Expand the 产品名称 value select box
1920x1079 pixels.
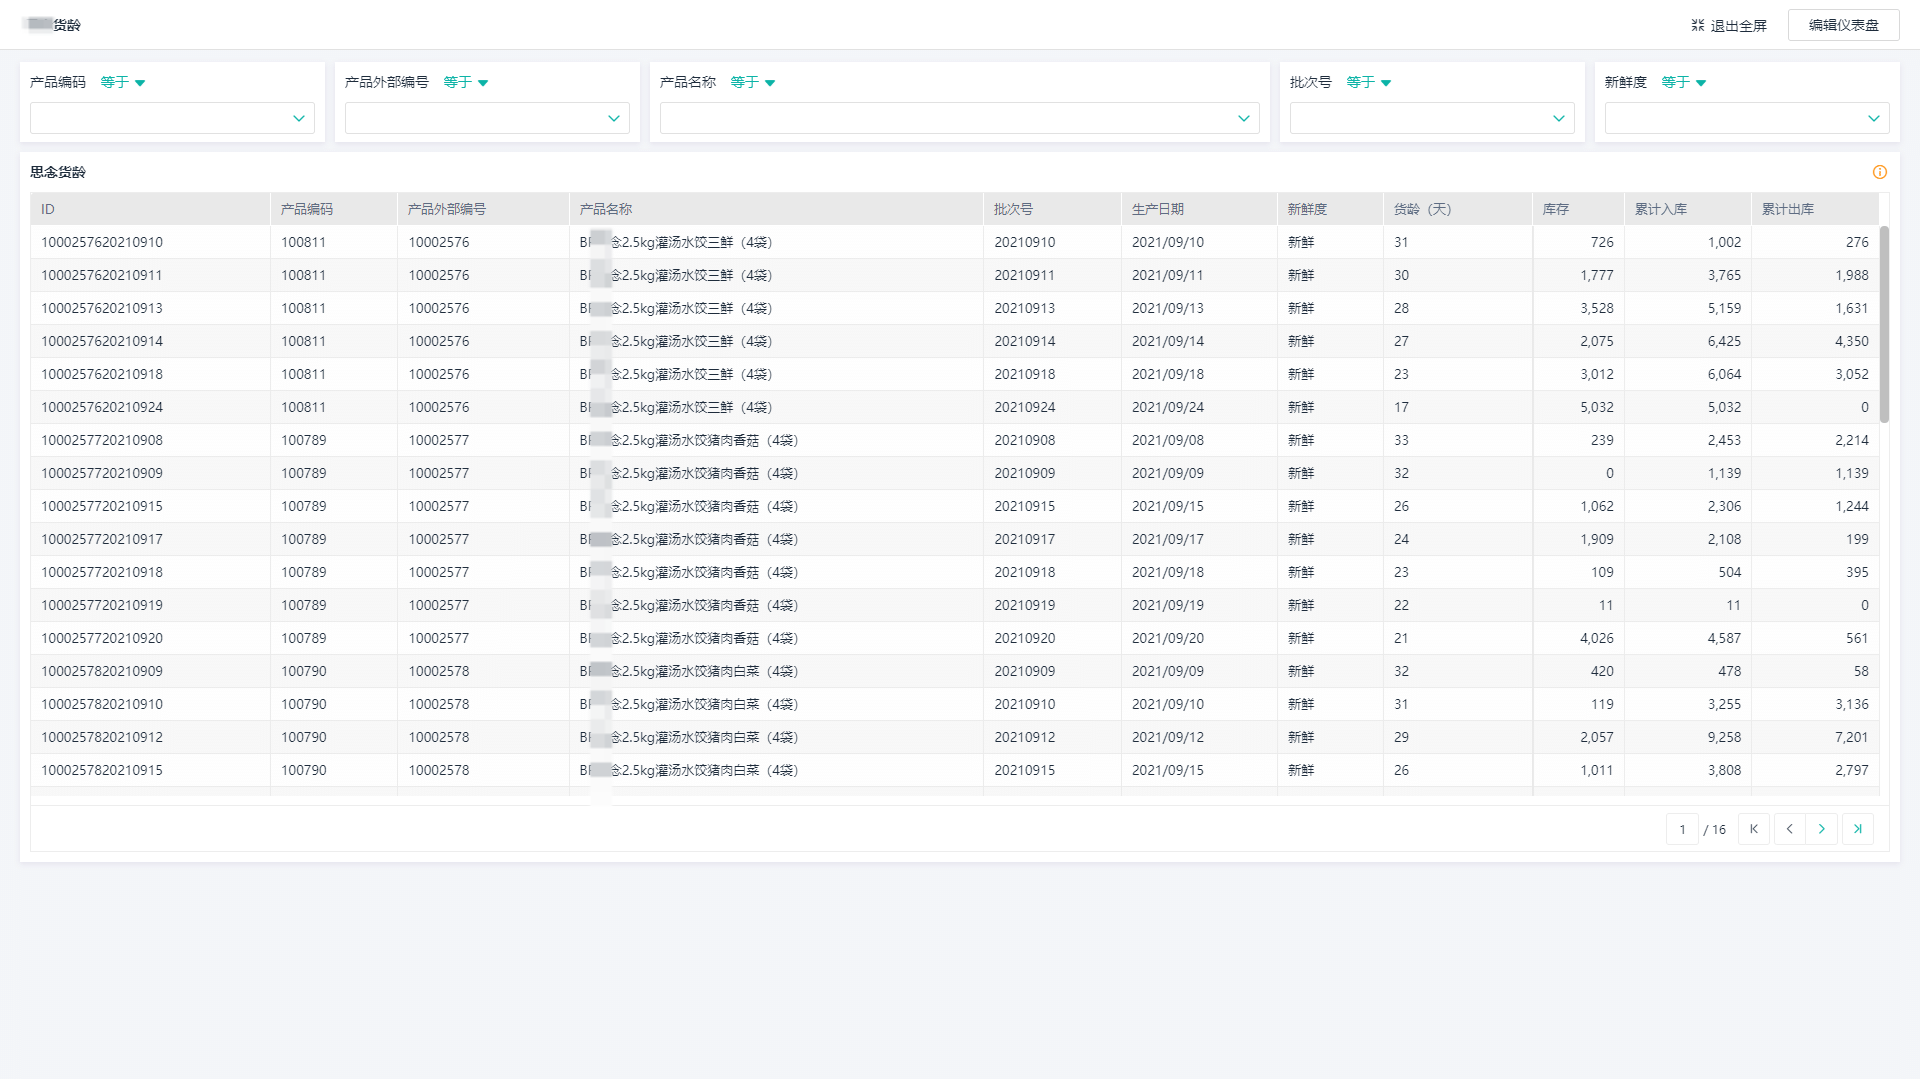959,118
